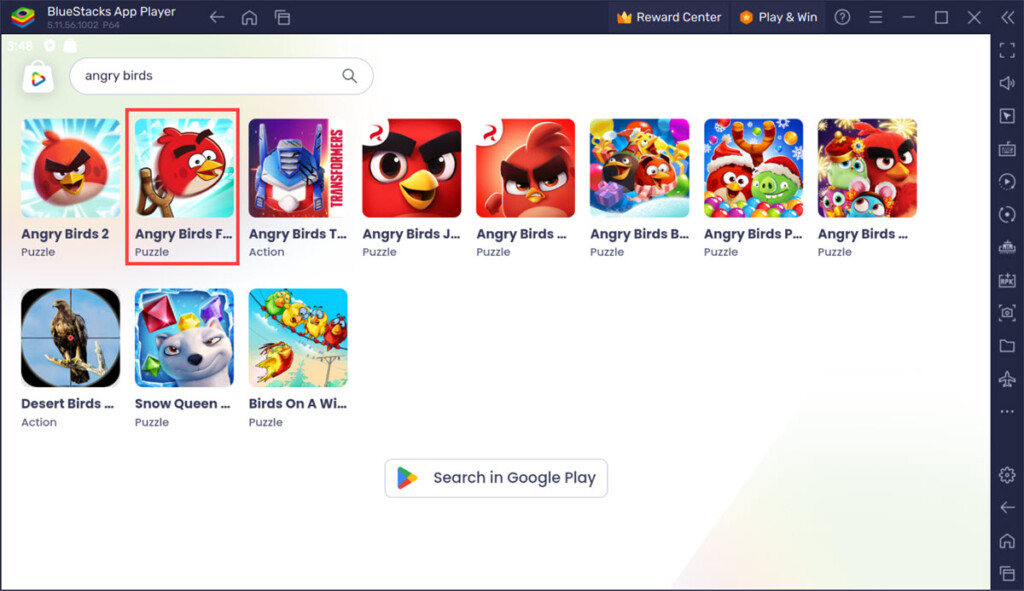Image resolution: width=1024 pixels, height=591 pixels.
Task: Click the 'Desert Birds ...' title text
Action: point(67,404)
